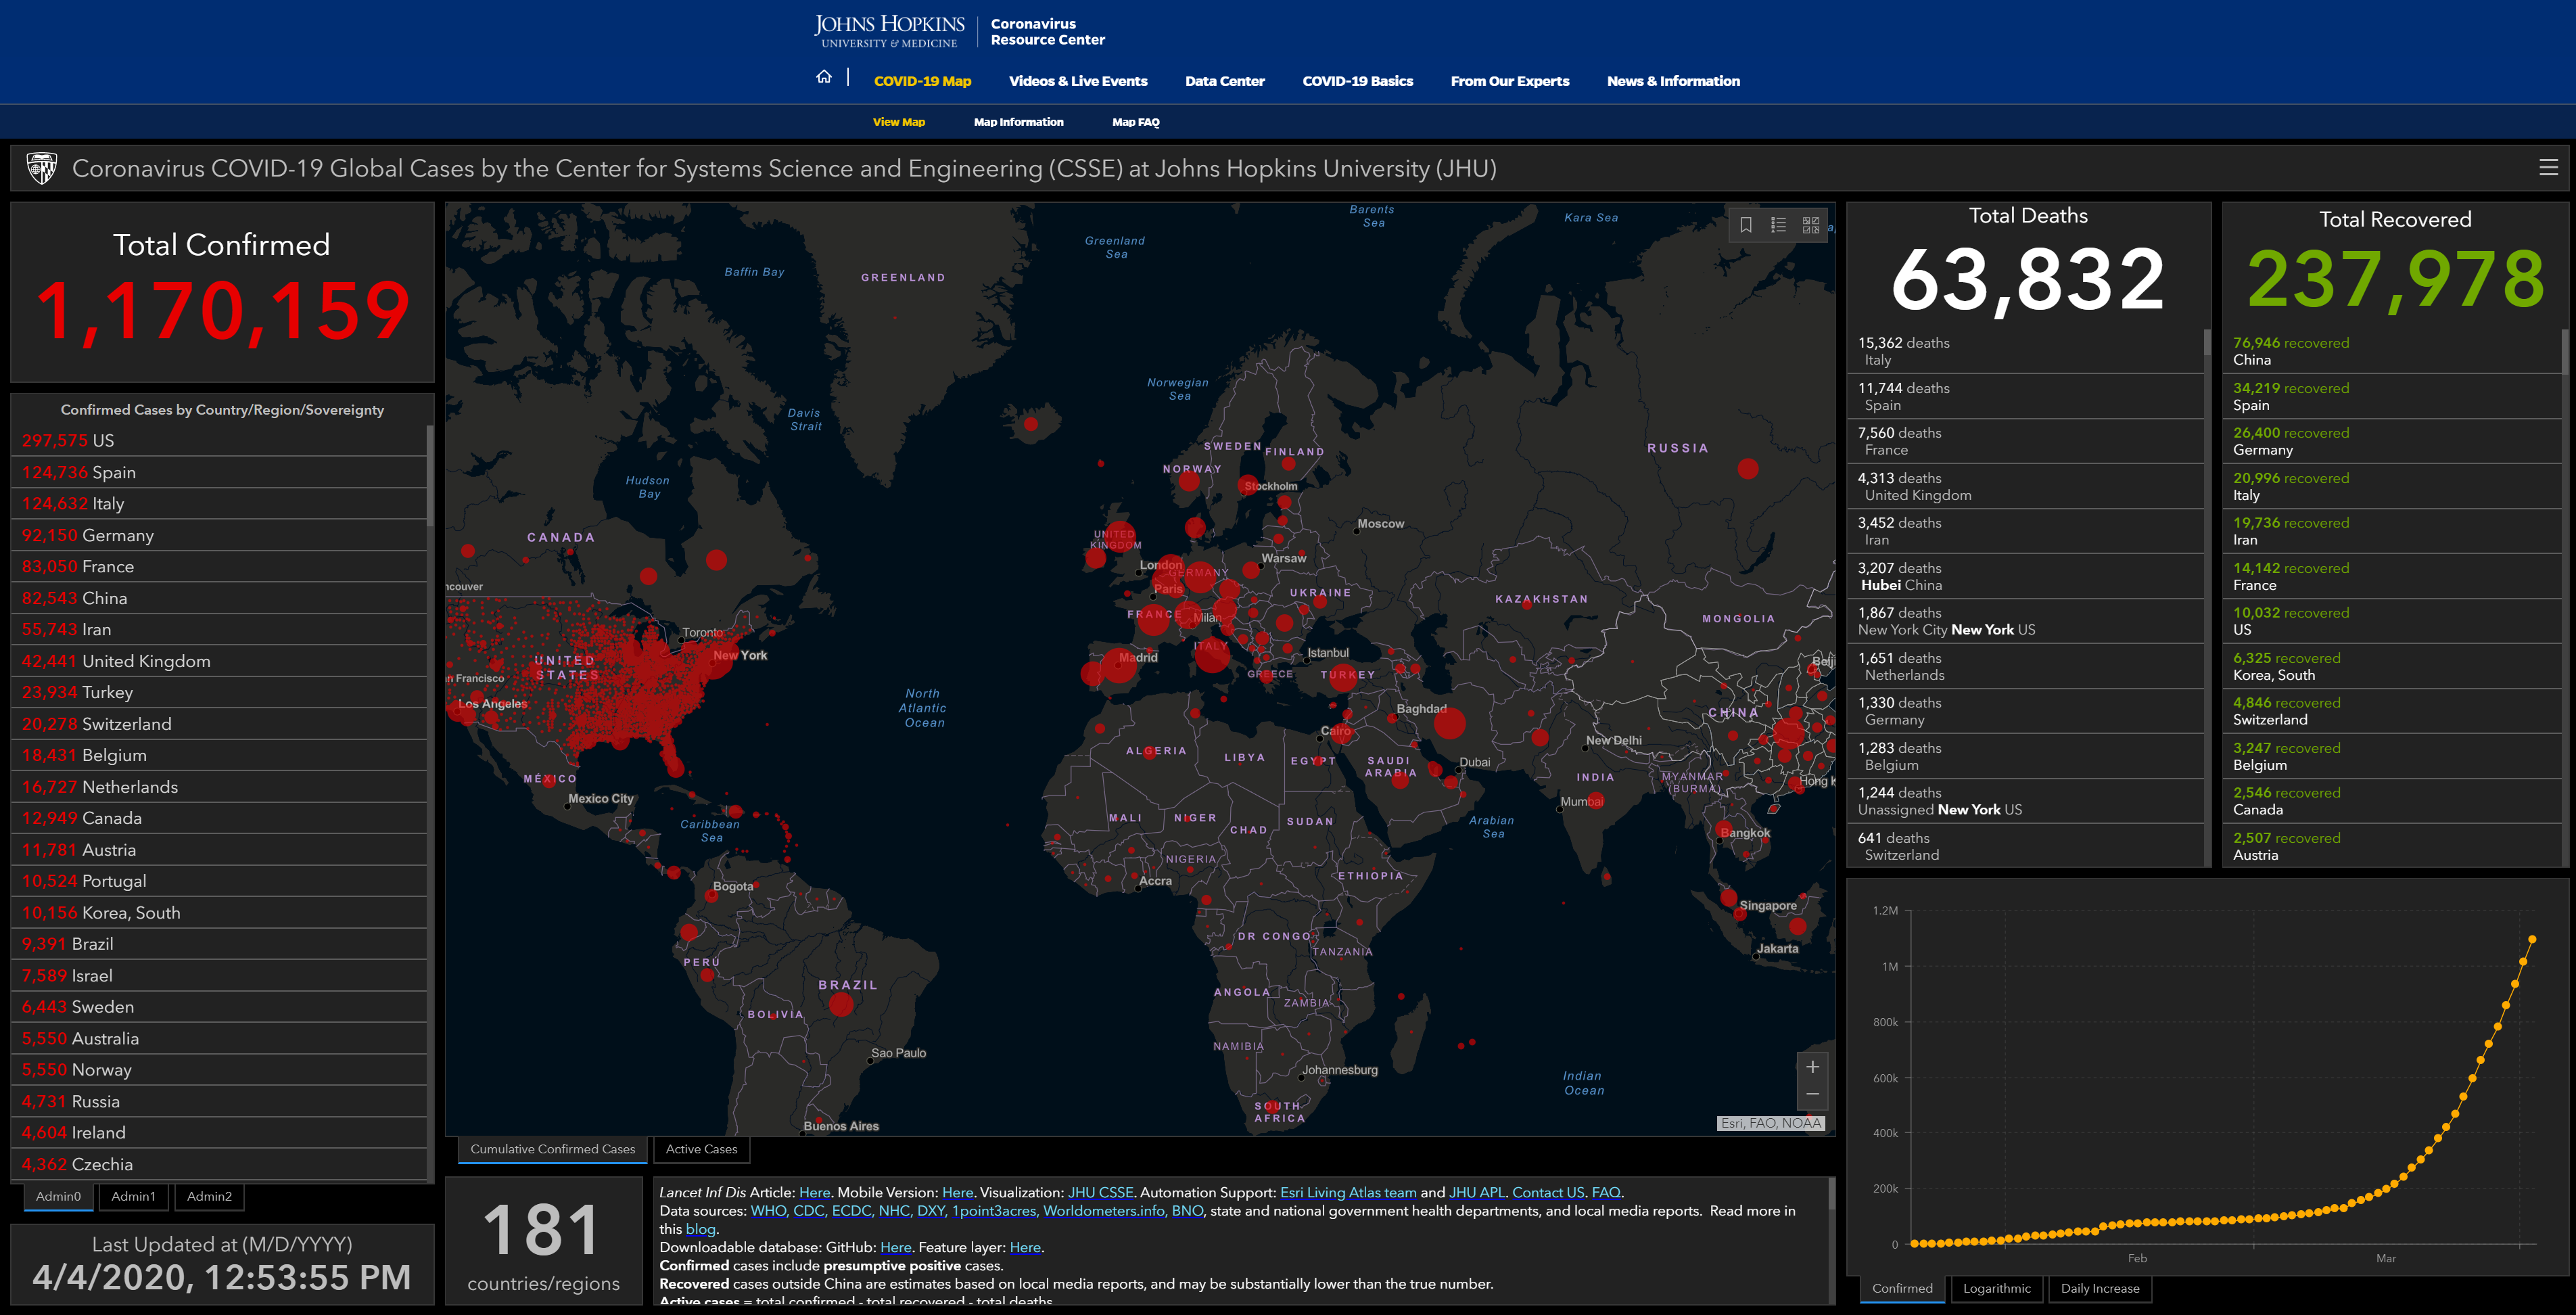Screen dimensions: 2576x1315
Task: Open the JHU CSSE visualization link
Action: [x=1100, y=1193]
